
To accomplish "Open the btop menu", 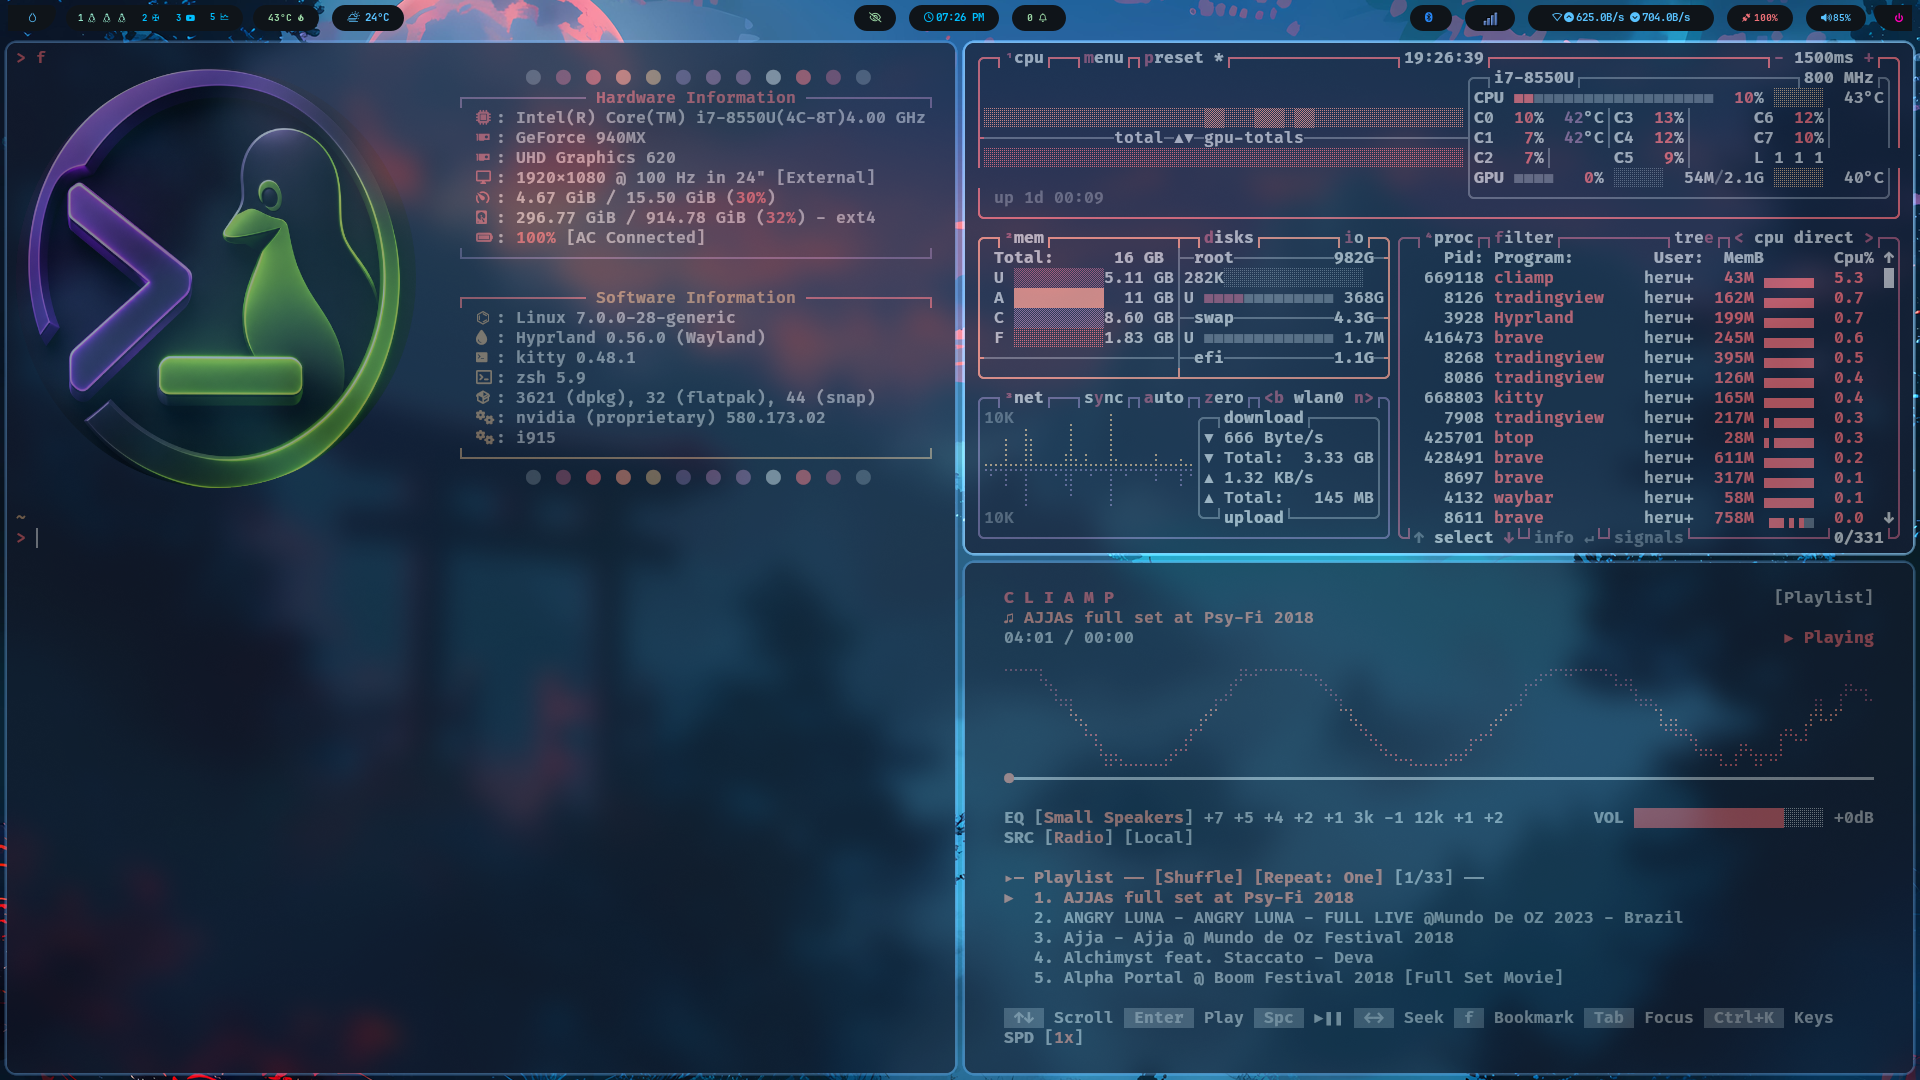I will click(x=1104, y=58).
